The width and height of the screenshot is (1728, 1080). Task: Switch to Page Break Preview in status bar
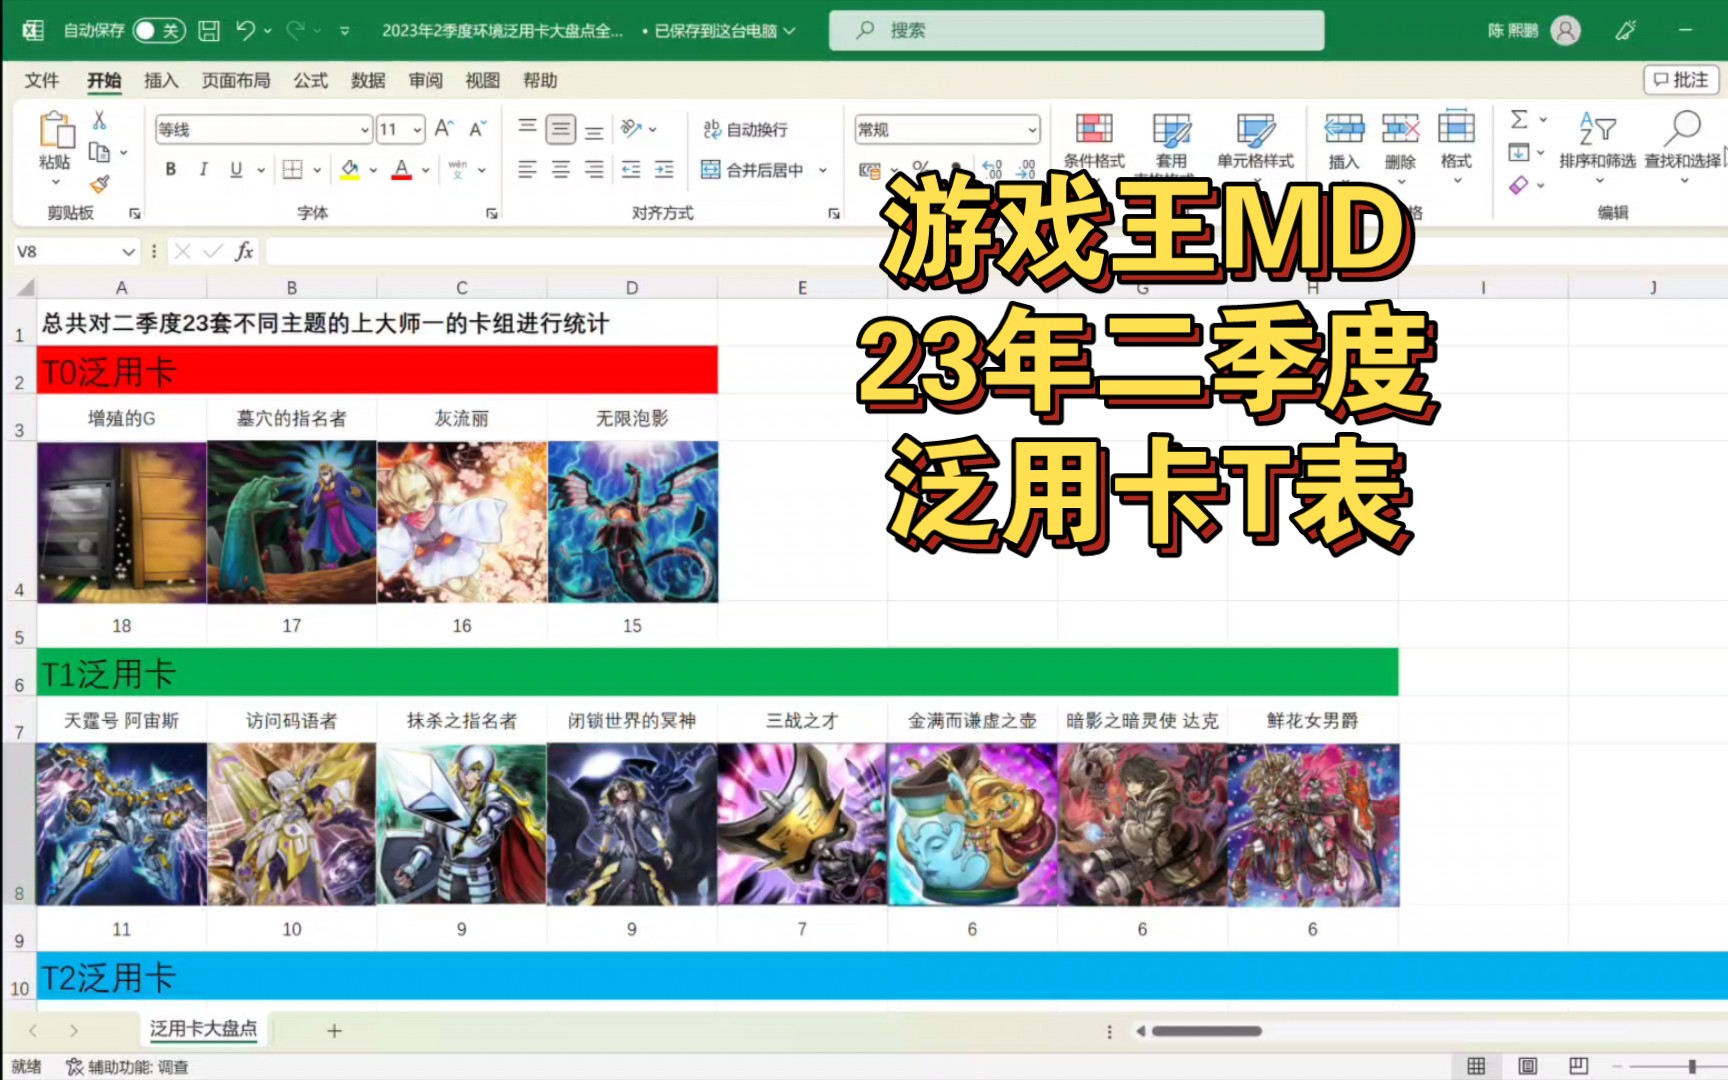tap(1579, 1066)
